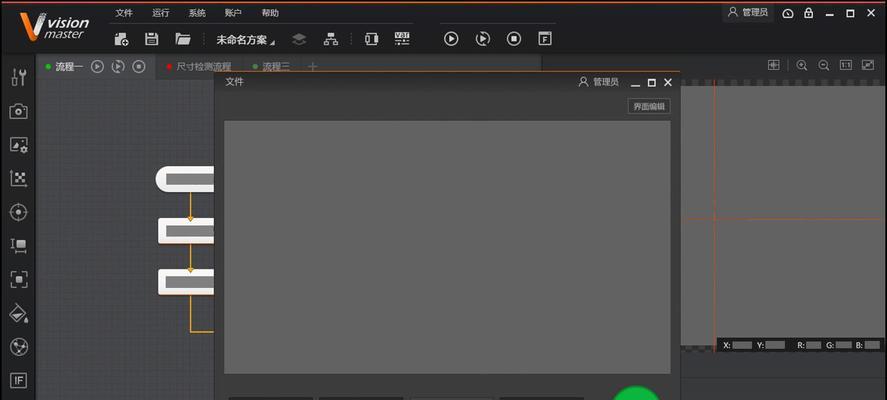Click 管理员 user in the dialog header
The width and height of the screenshot is (887, 400).
coord(598,82)
